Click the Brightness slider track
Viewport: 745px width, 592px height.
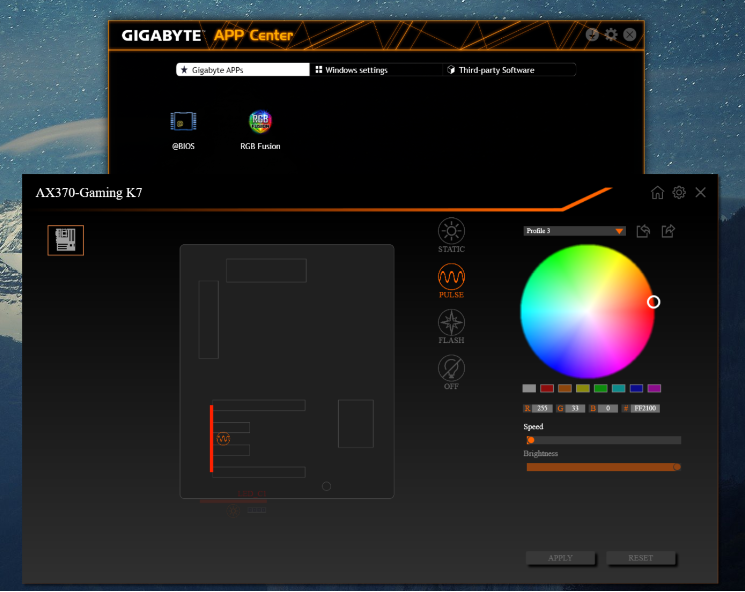click(x=604, y=467)
